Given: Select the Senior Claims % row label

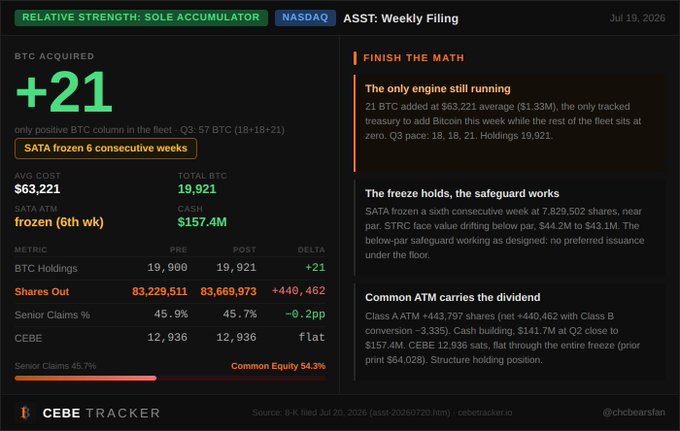Looking at the screenshot, I should tap(52, 315).
